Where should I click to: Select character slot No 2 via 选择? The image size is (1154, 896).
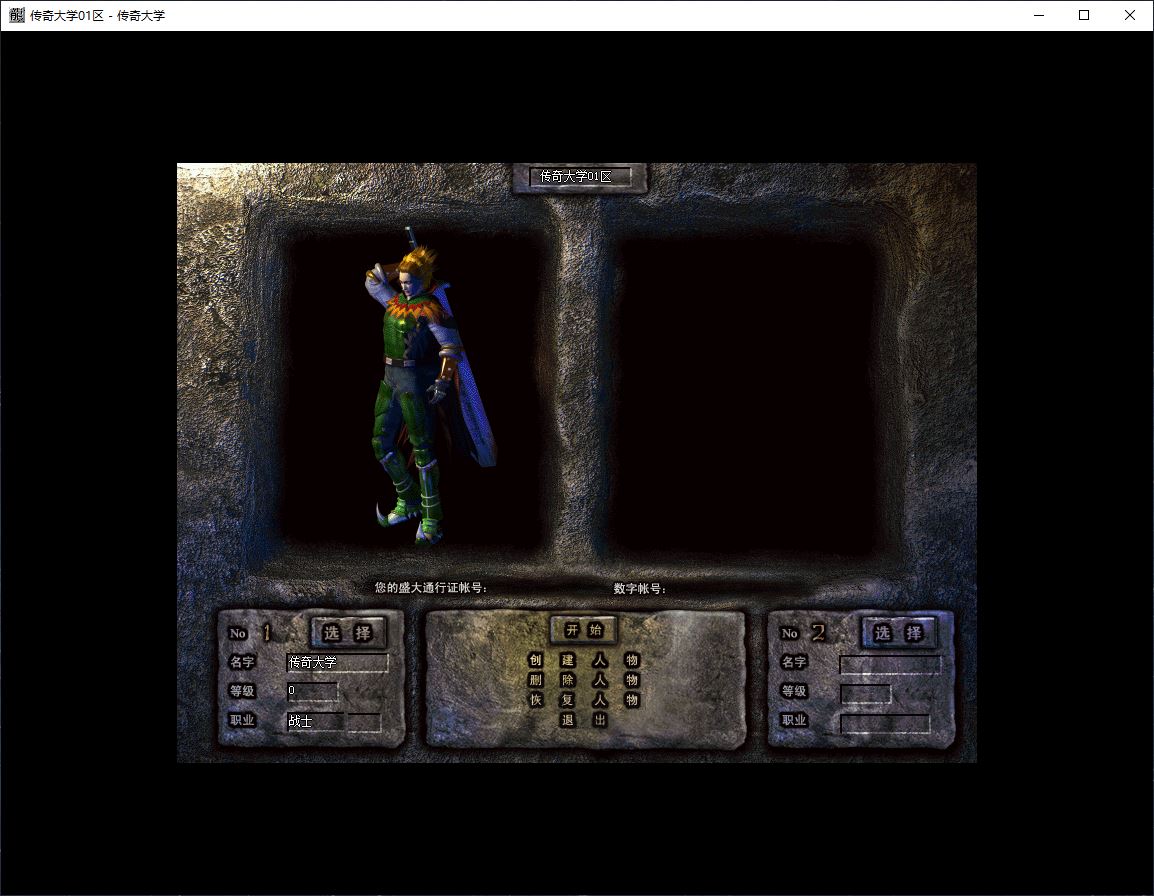click(899, 633)
